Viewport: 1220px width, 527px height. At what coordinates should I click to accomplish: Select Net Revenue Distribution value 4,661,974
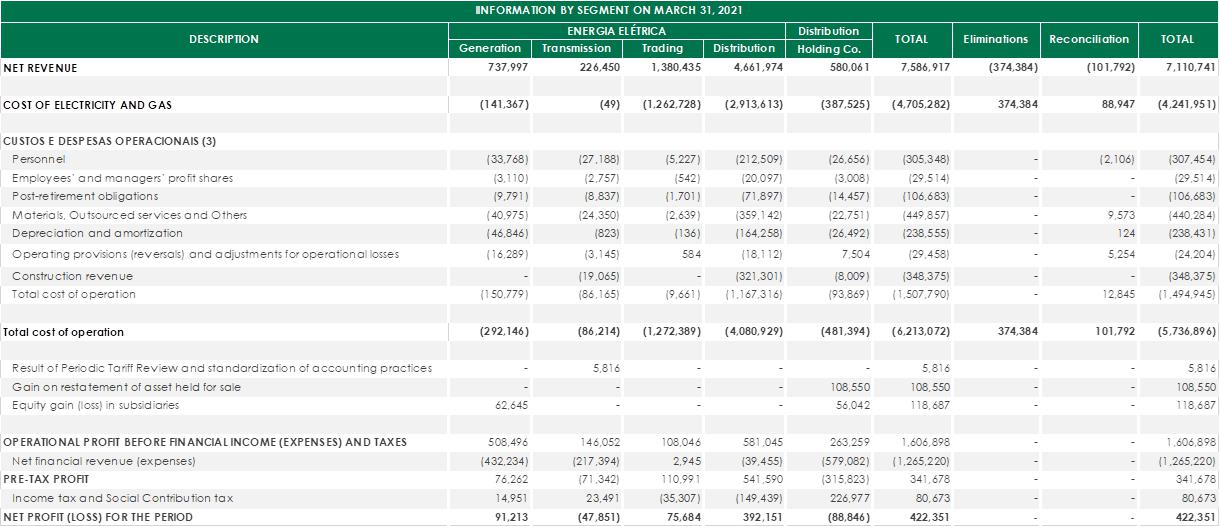[x=755, y=68]
